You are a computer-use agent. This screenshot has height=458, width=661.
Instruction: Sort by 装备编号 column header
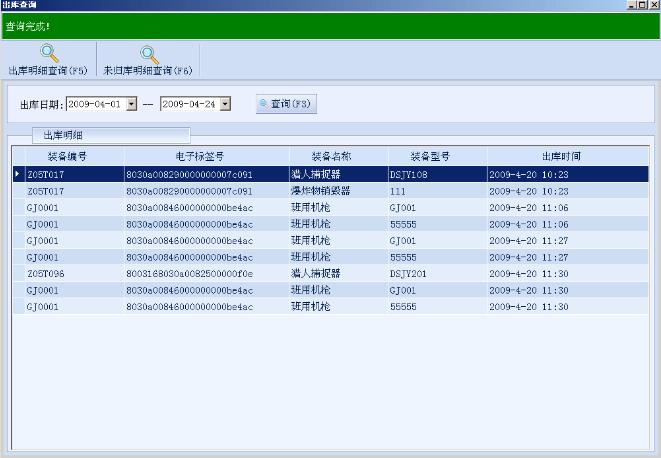coord(67,156)
